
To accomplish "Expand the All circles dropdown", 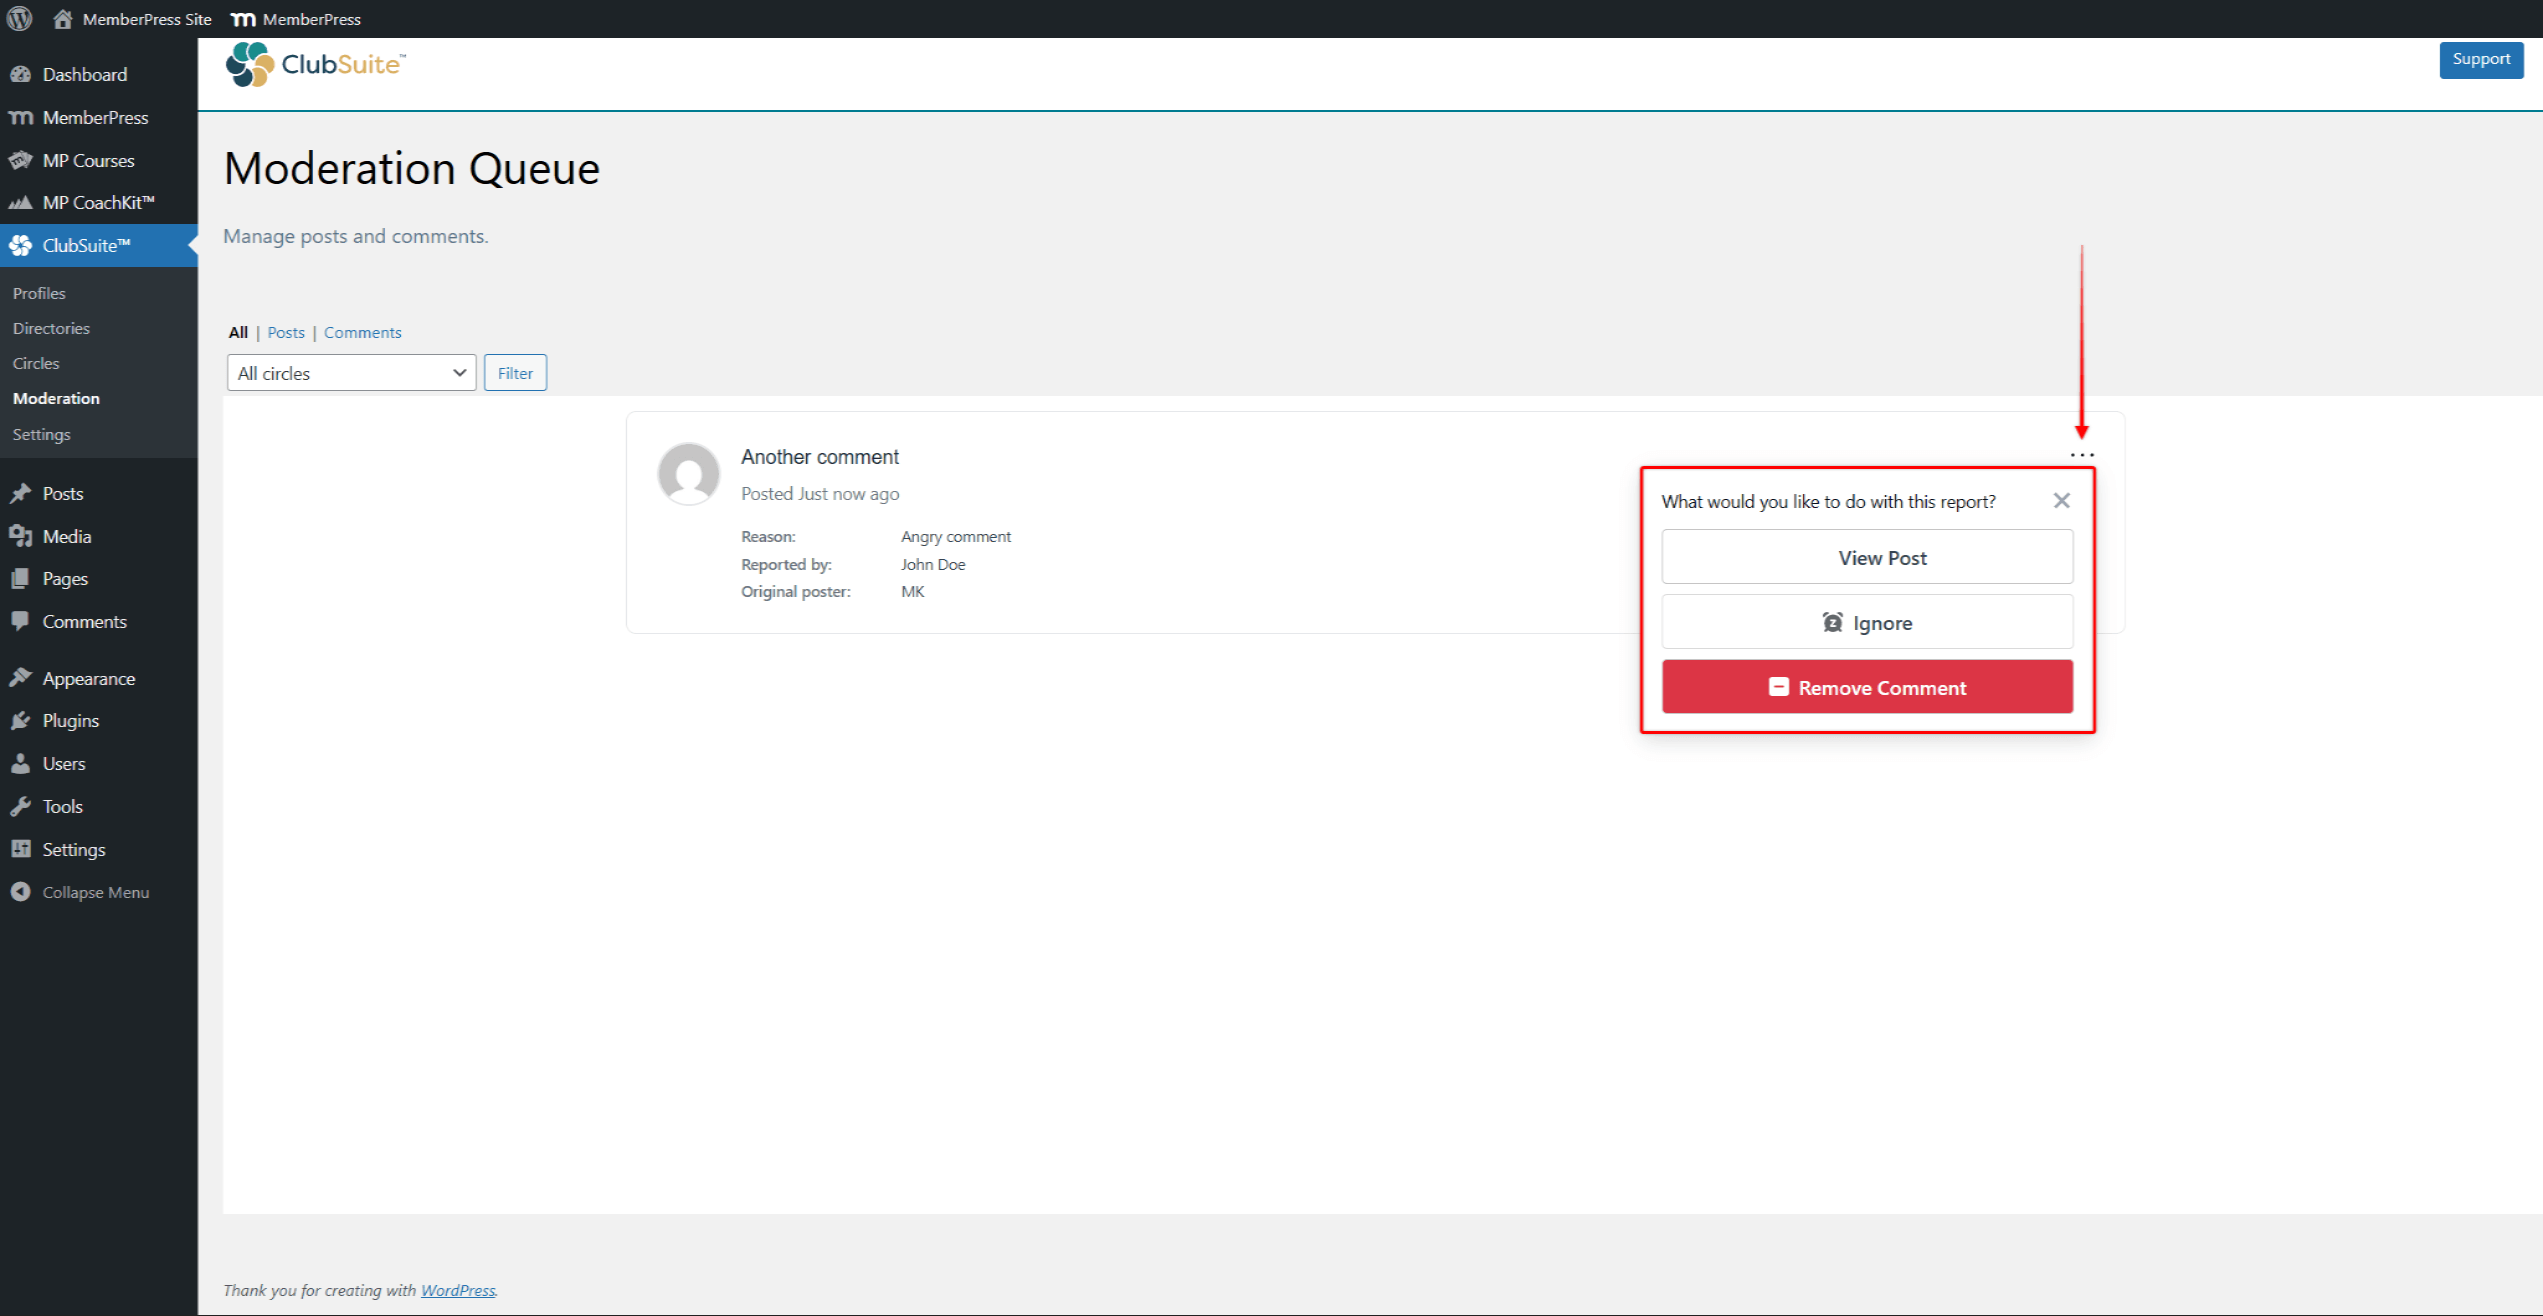I will click(351, 373).
